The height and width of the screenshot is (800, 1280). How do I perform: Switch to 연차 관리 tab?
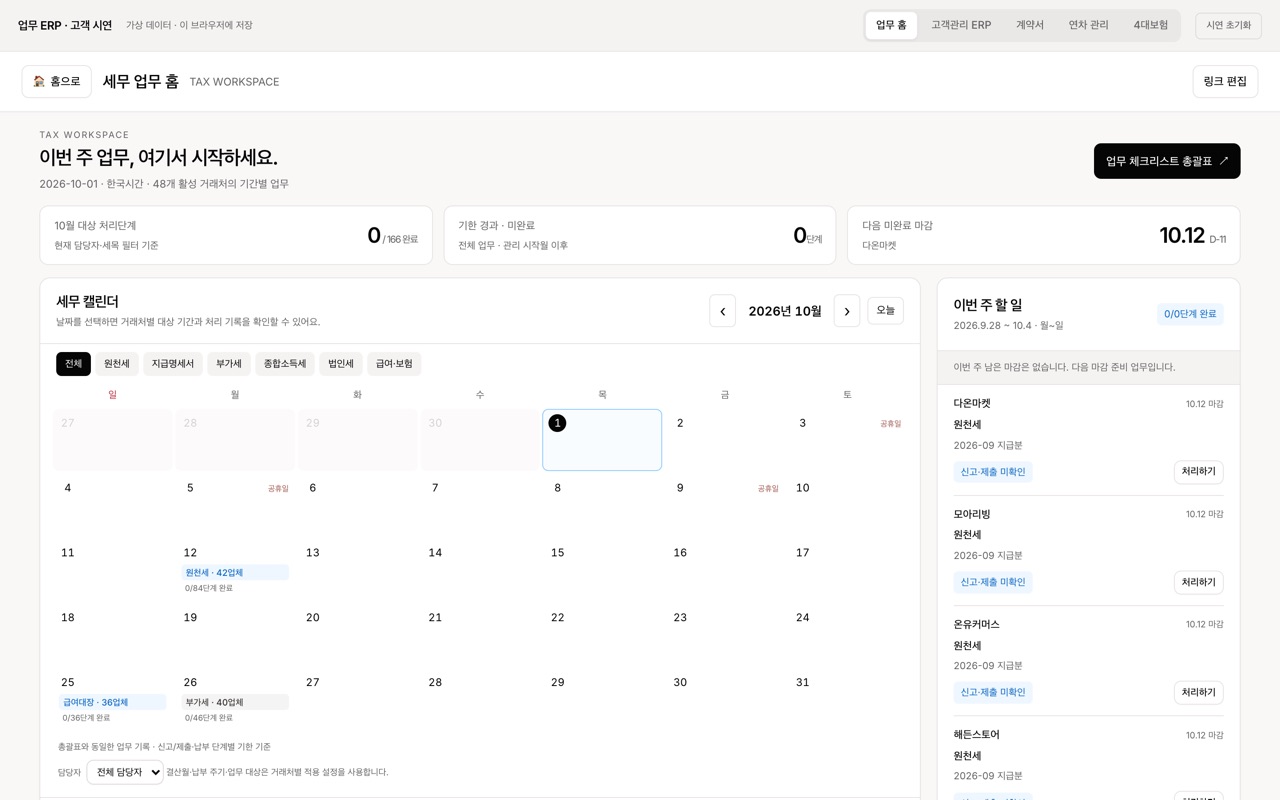click(1088, 25)
